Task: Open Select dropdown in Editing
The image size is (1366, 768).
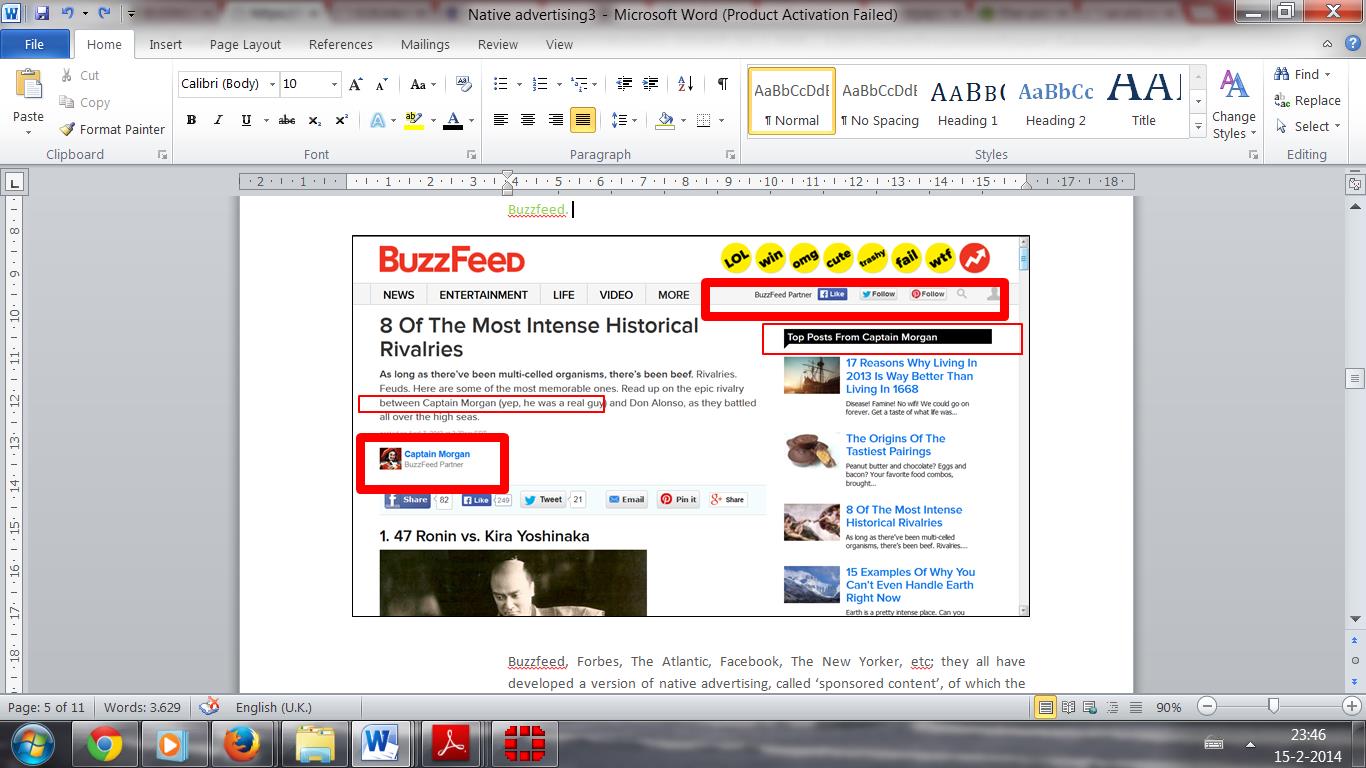Action: (x=1307, y=127)
